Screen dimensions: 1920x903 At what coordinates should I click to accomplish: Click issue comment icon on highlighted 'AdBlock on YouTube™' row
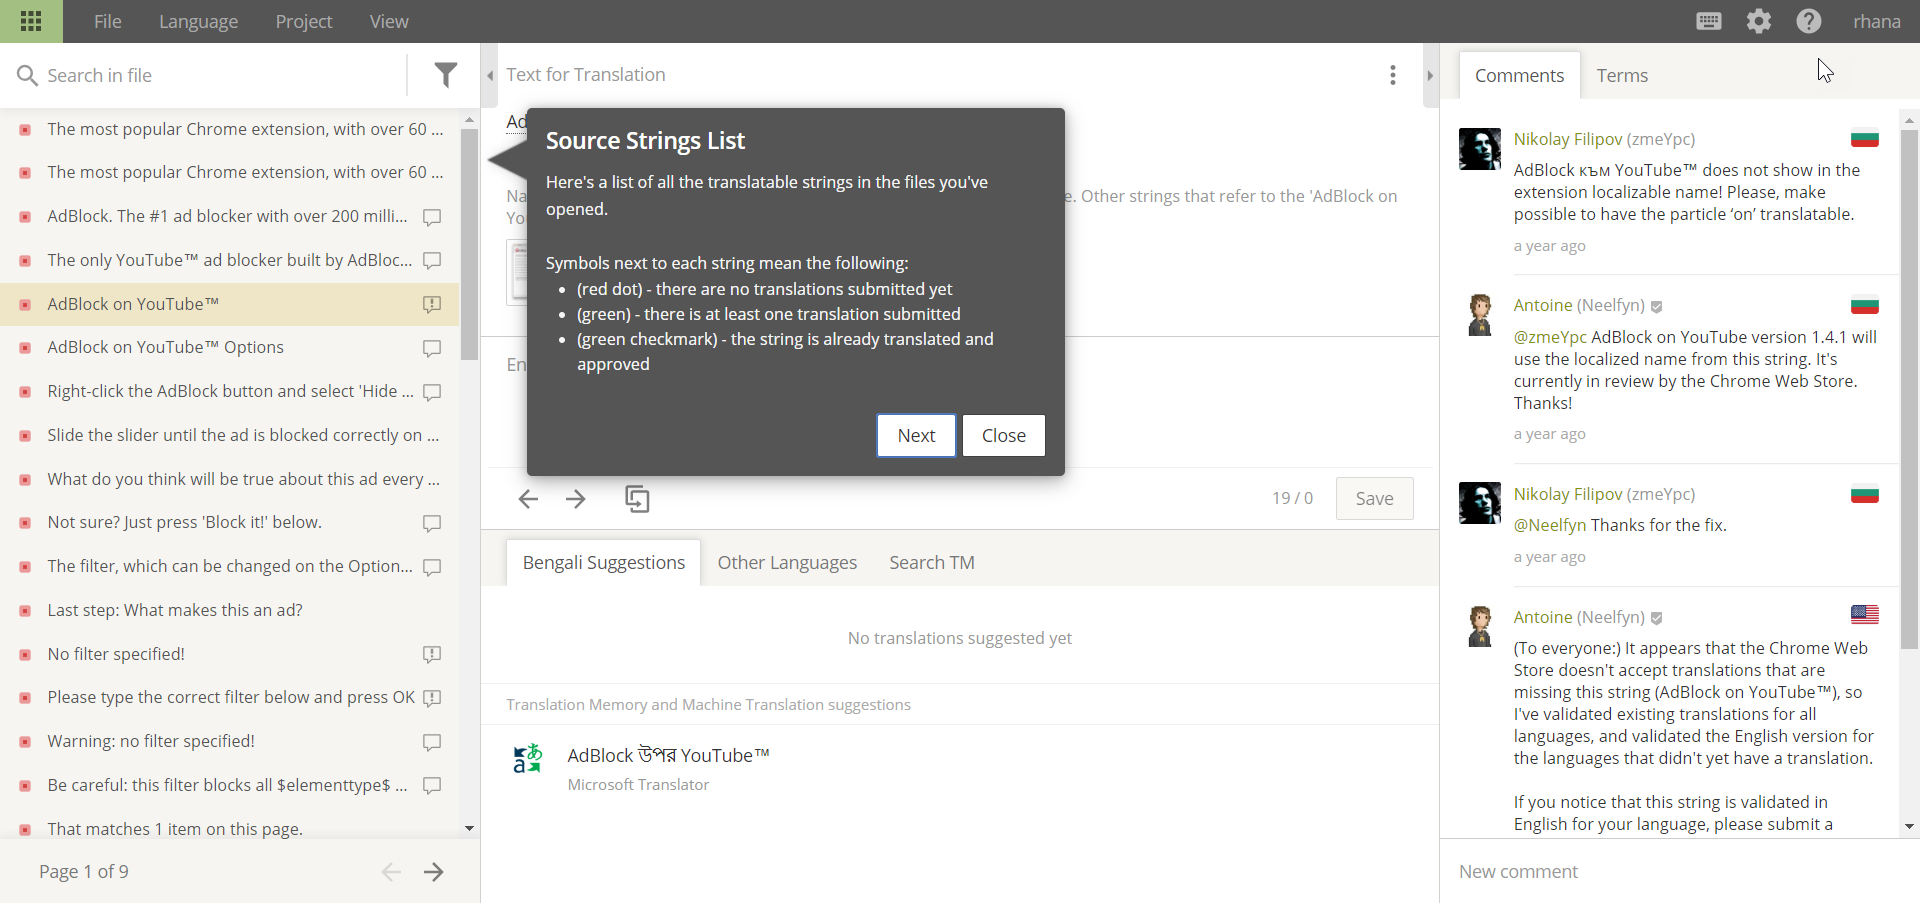432,304
